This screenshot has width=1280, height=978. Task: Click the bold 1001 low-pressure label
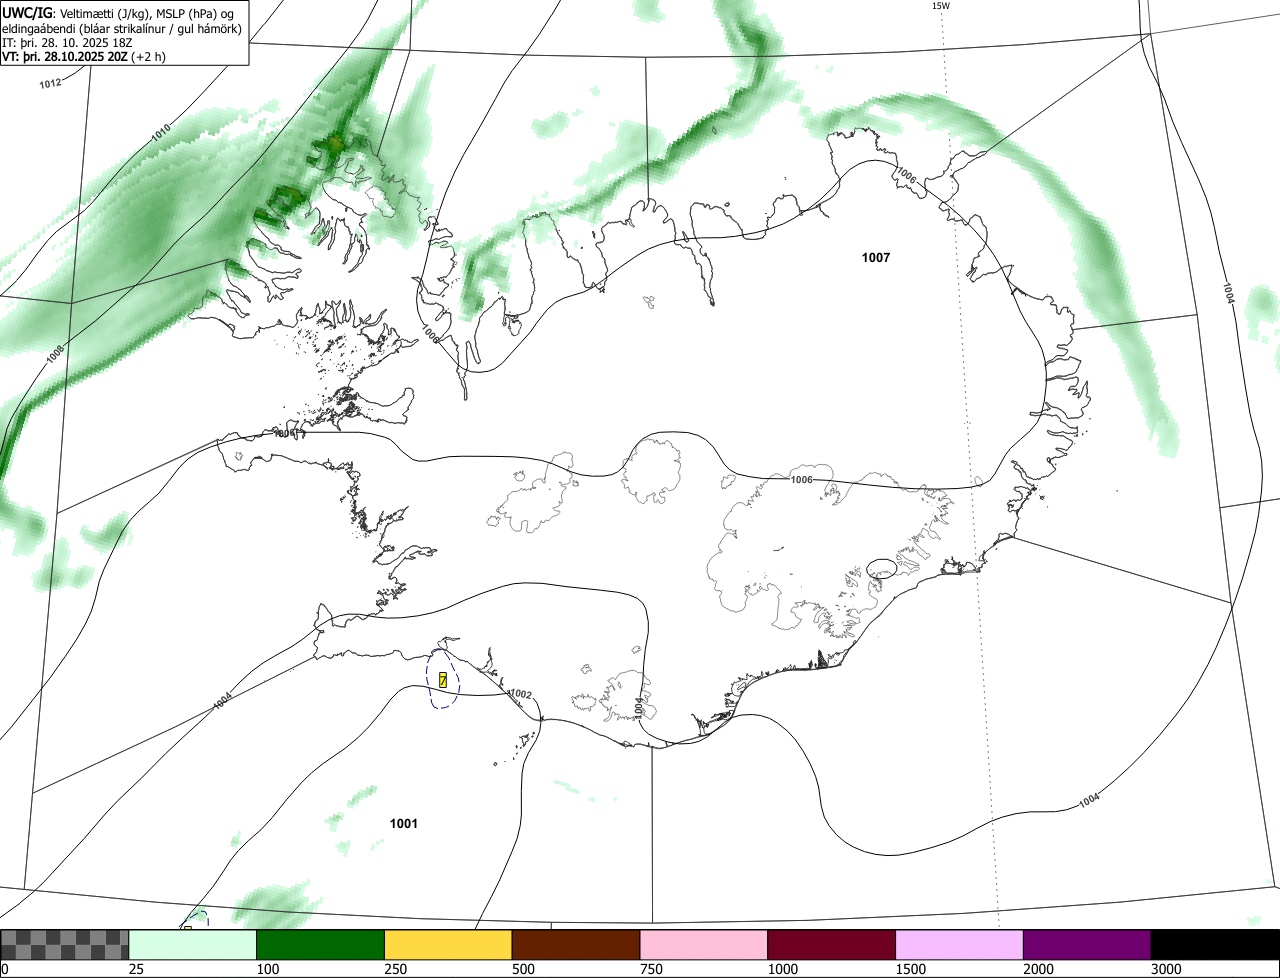point(403,824)
